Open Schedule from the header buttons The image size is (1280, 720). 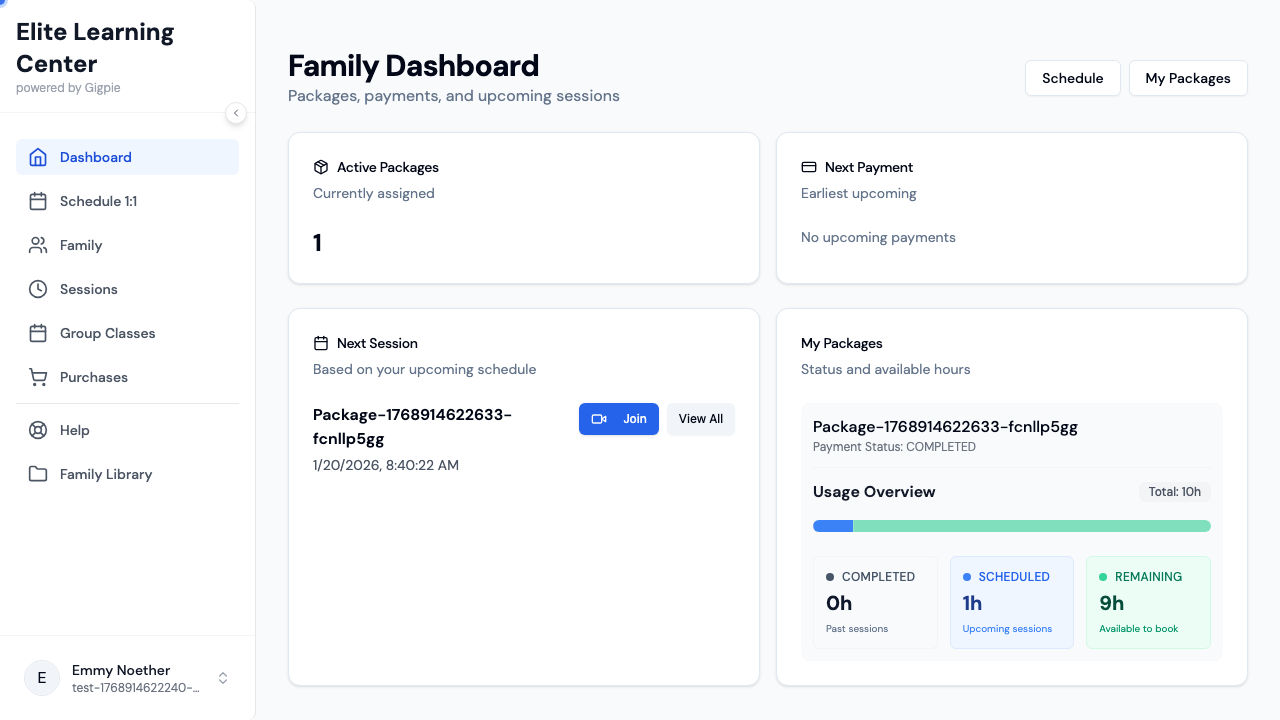1072,78
